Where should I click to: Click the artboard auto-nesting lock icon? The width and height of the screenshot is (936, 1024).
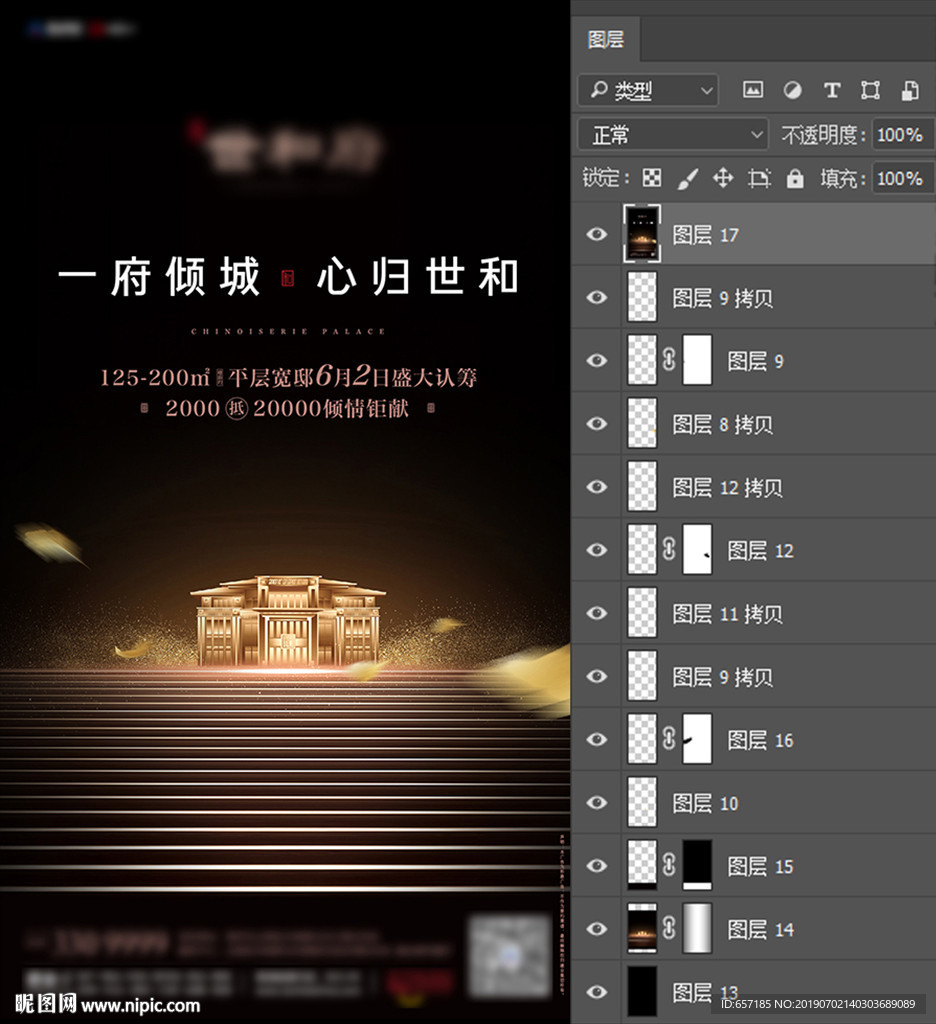[x=759, y=178]
